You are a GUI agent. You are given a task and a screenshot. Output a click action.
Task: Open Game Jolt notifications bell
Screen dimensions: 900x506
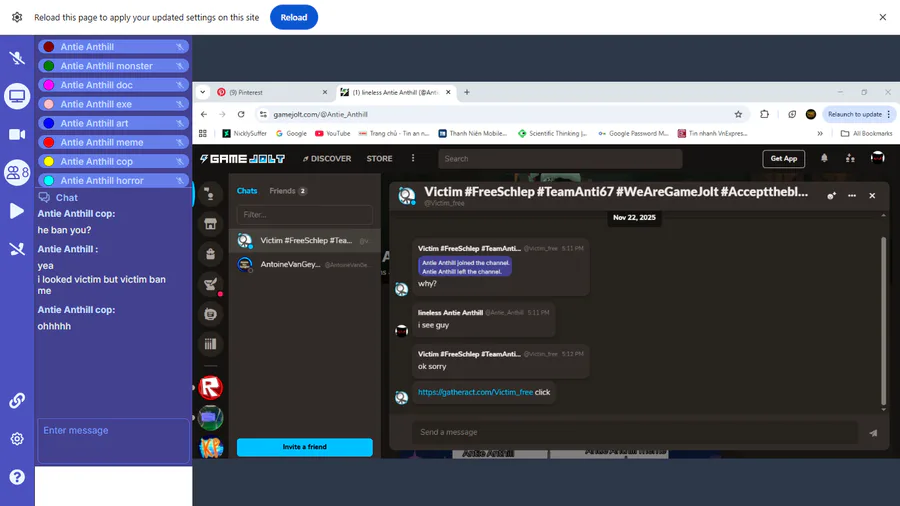click(824, 158)
